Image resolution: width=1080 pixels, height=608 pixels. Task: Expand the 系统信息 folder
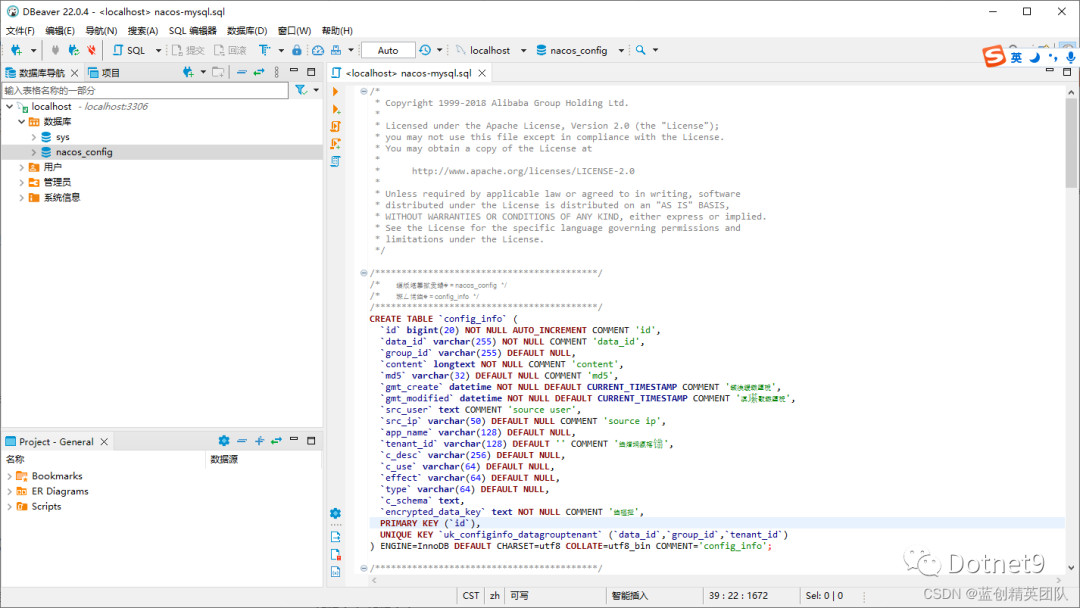[22, 198]
